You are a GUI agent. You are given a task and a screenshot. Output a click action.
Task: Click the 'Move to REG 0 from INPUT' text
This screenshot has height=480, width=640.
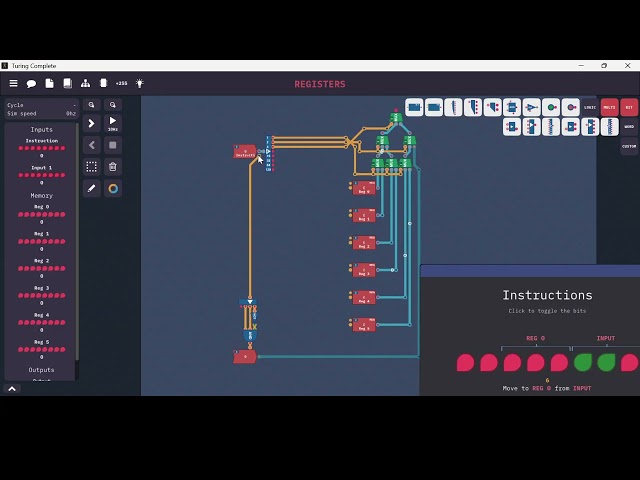pyautogui.click(x=547, y=388)
